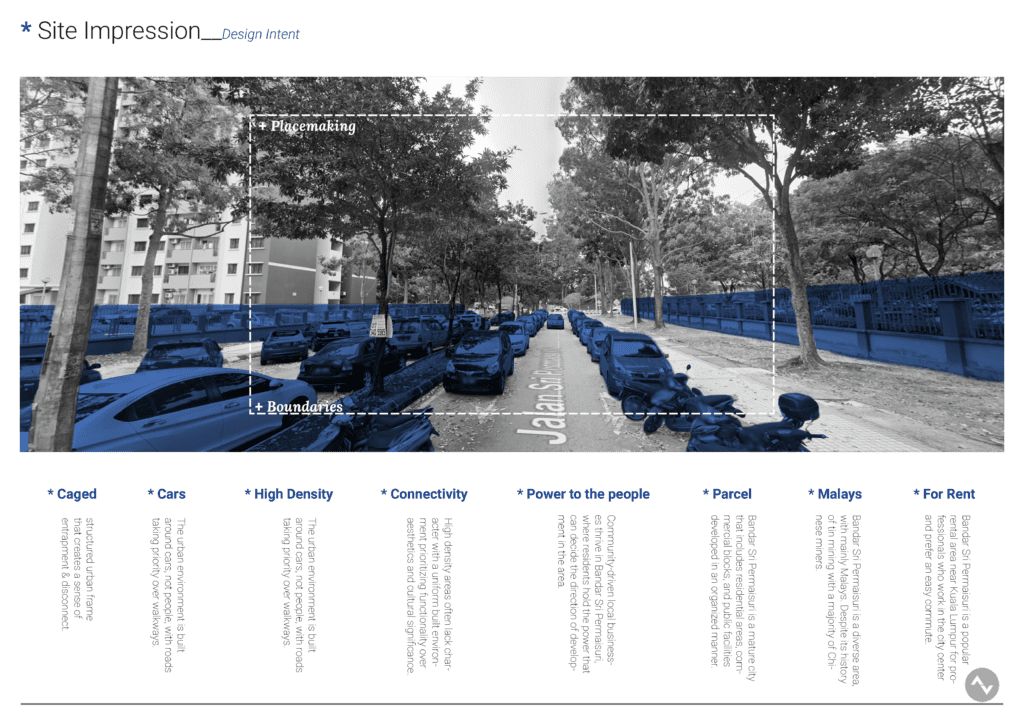The width and height of the screenshot is (1024, 724).
Task: Click the High Density heading
Action: [x=289, y=494]
